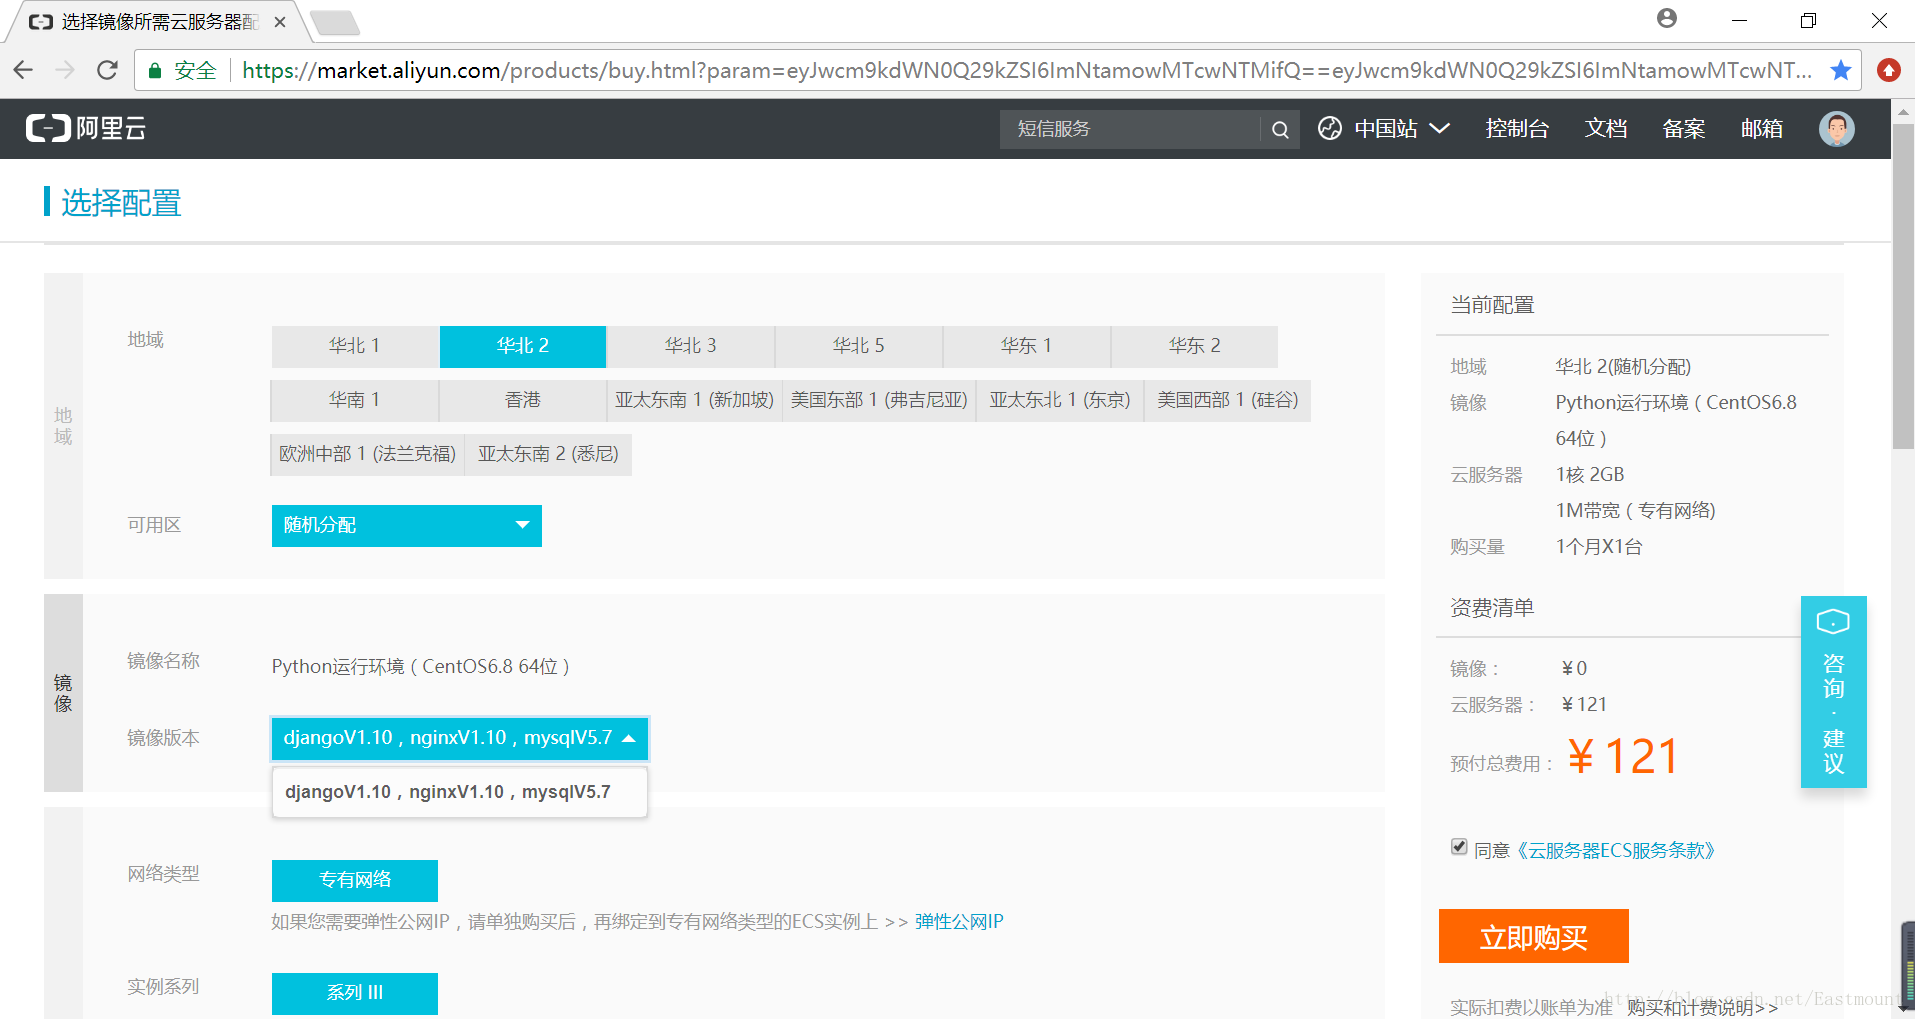Viewport: 1915px width, 1019px height.
Task: Click the 1核 2GB server spec
Action: pyautogui.click(x=1590, y=475)
